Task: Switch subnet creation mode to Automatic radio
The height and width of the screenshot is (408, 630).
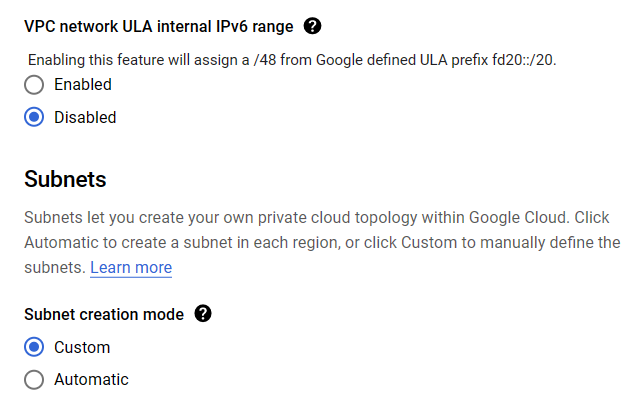Action: [x=34, y=379]
